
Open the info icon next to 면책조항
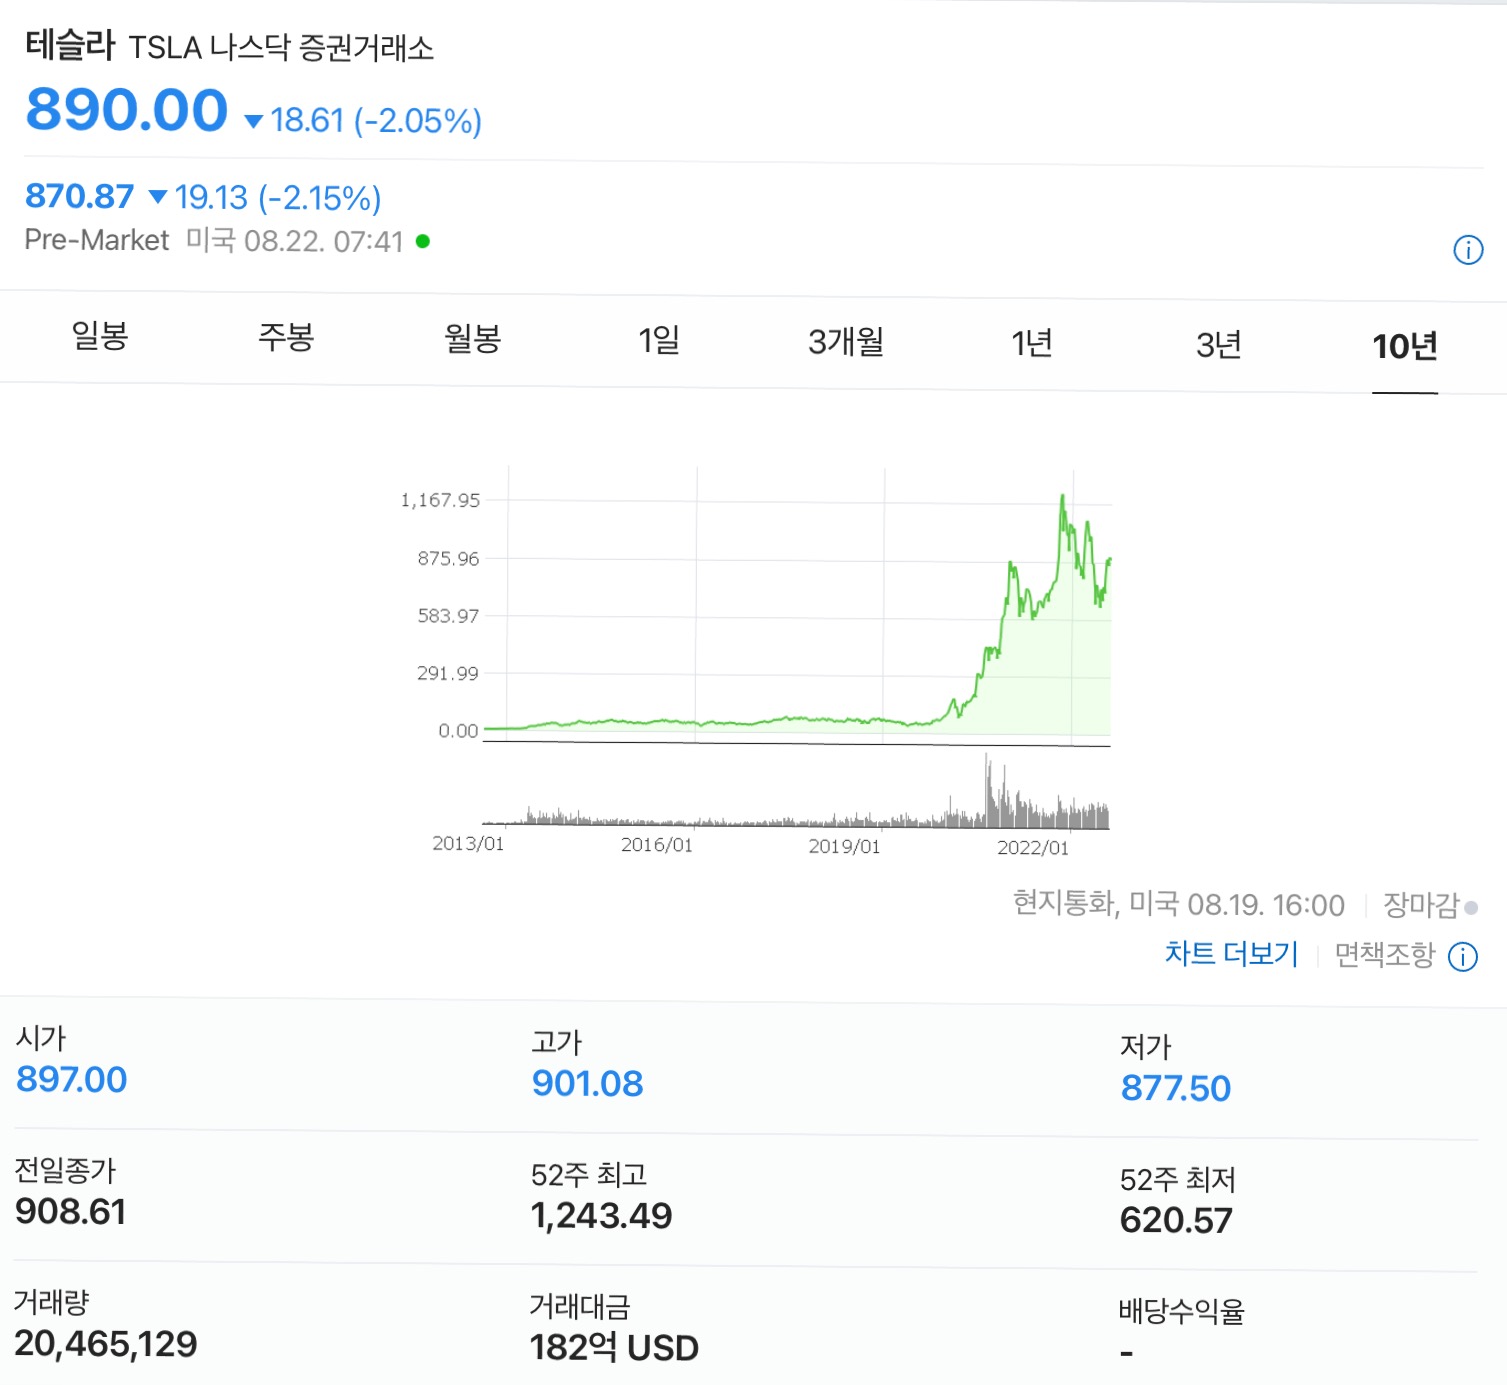[x=1463, y=957]
